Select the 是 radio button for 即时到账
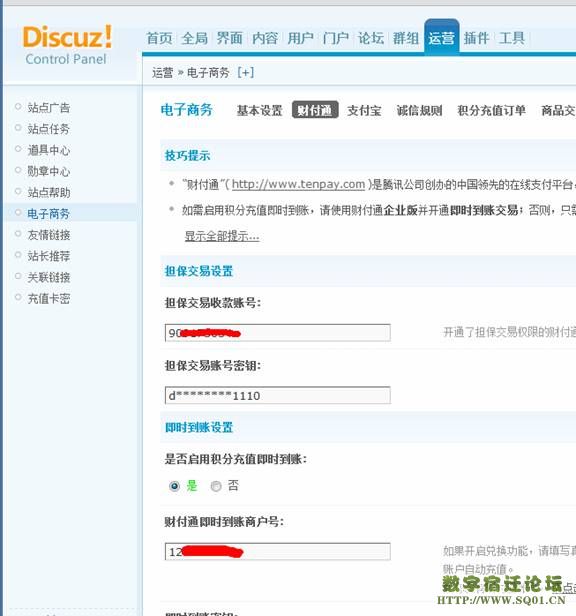Screen dimensions: 576x616 tap(174, 486)
